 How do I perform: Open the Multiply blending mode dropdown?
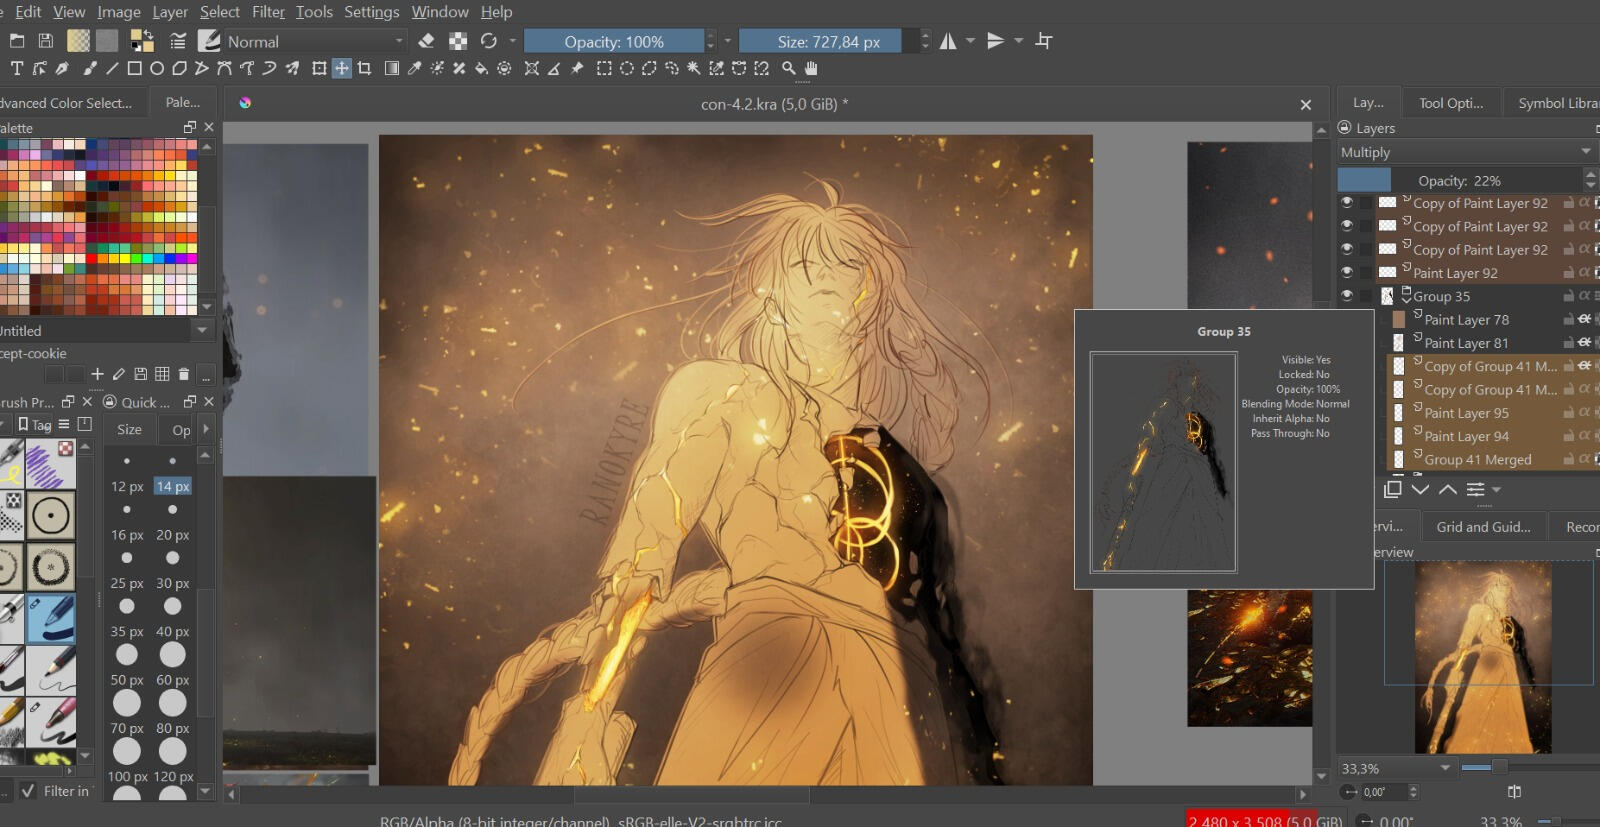(1465, 152)
